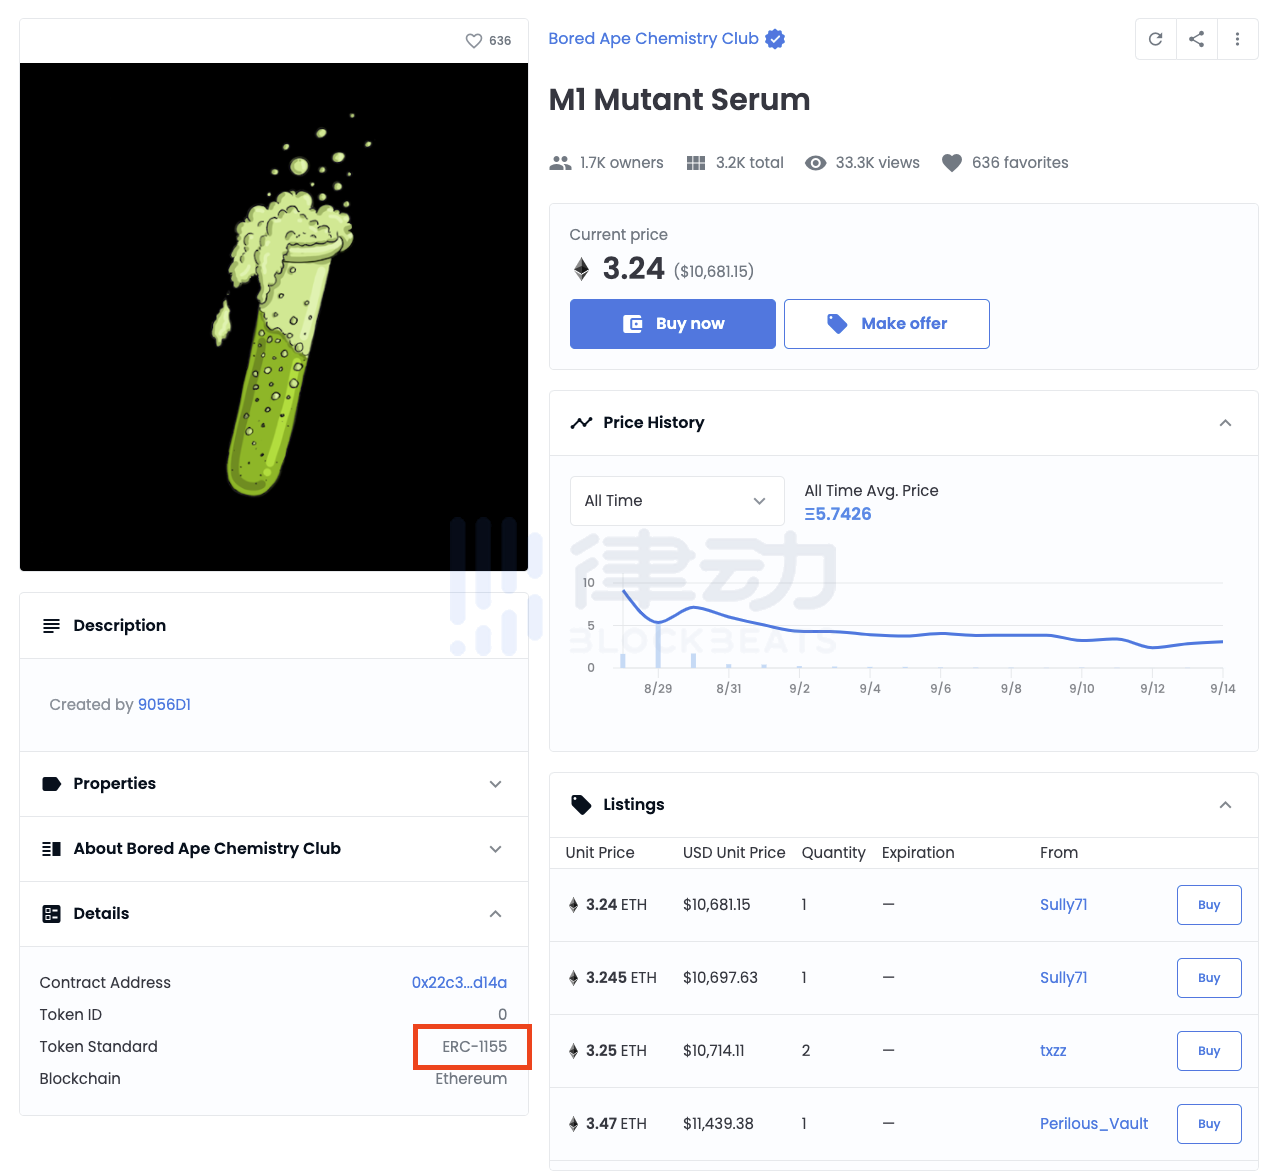Click the Expiration column header
The image size is (1287, 1174).
point(918,853)
